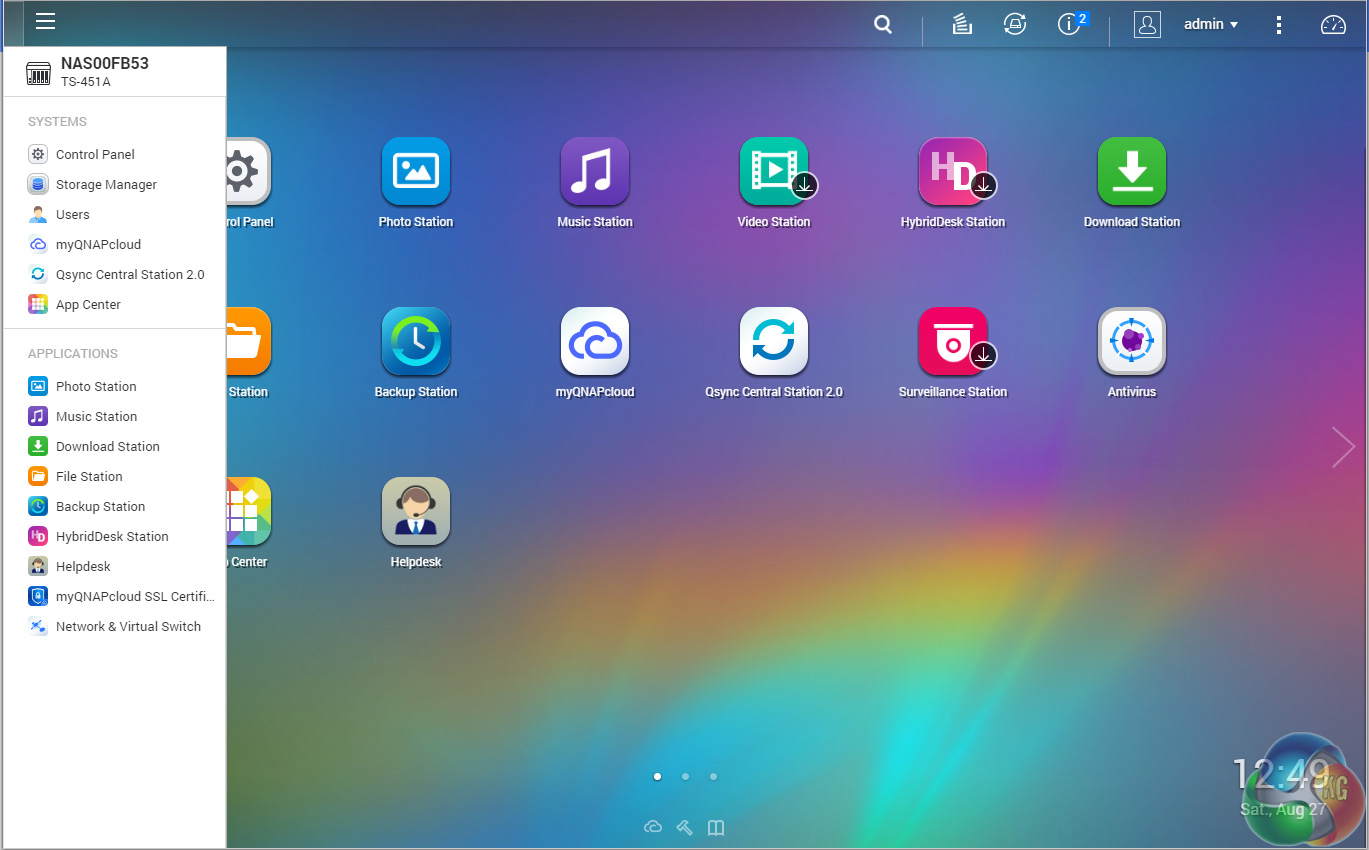Open the Download Station desktop icon
Screen dimensions: 1369x850
[x=1131, y=171]
